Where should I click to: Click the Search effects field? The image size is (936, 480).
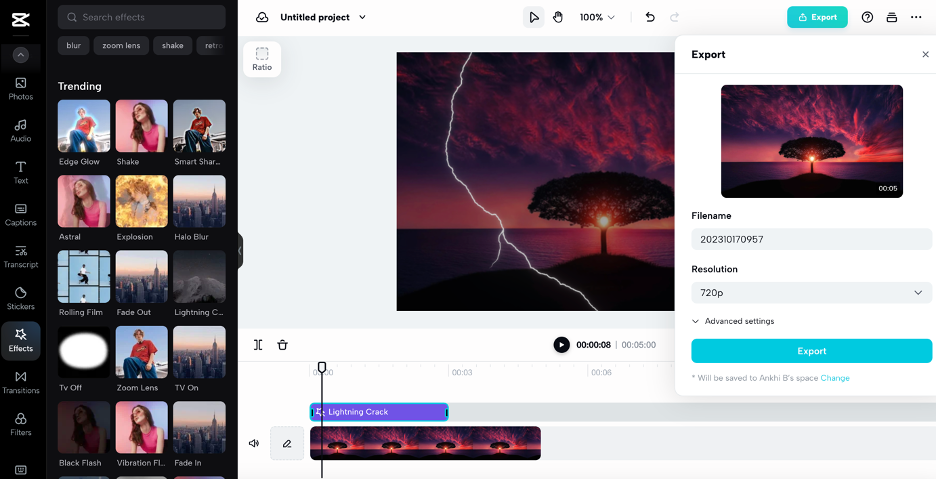coord(141,17)
